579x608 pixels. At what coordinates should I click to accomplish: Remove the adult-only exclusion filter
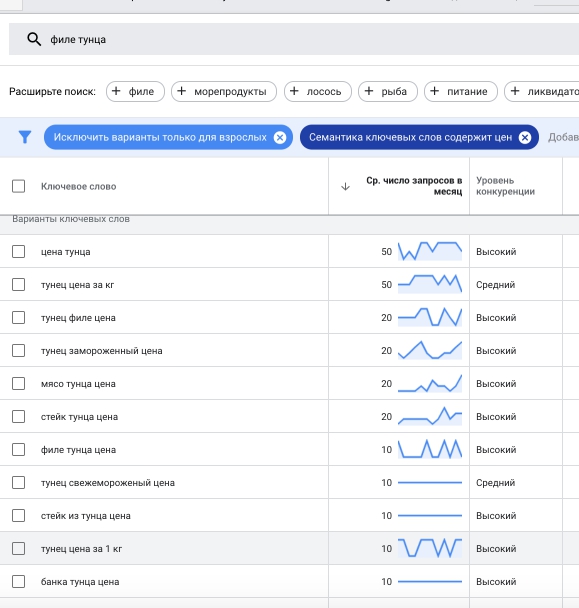(280, 137)
